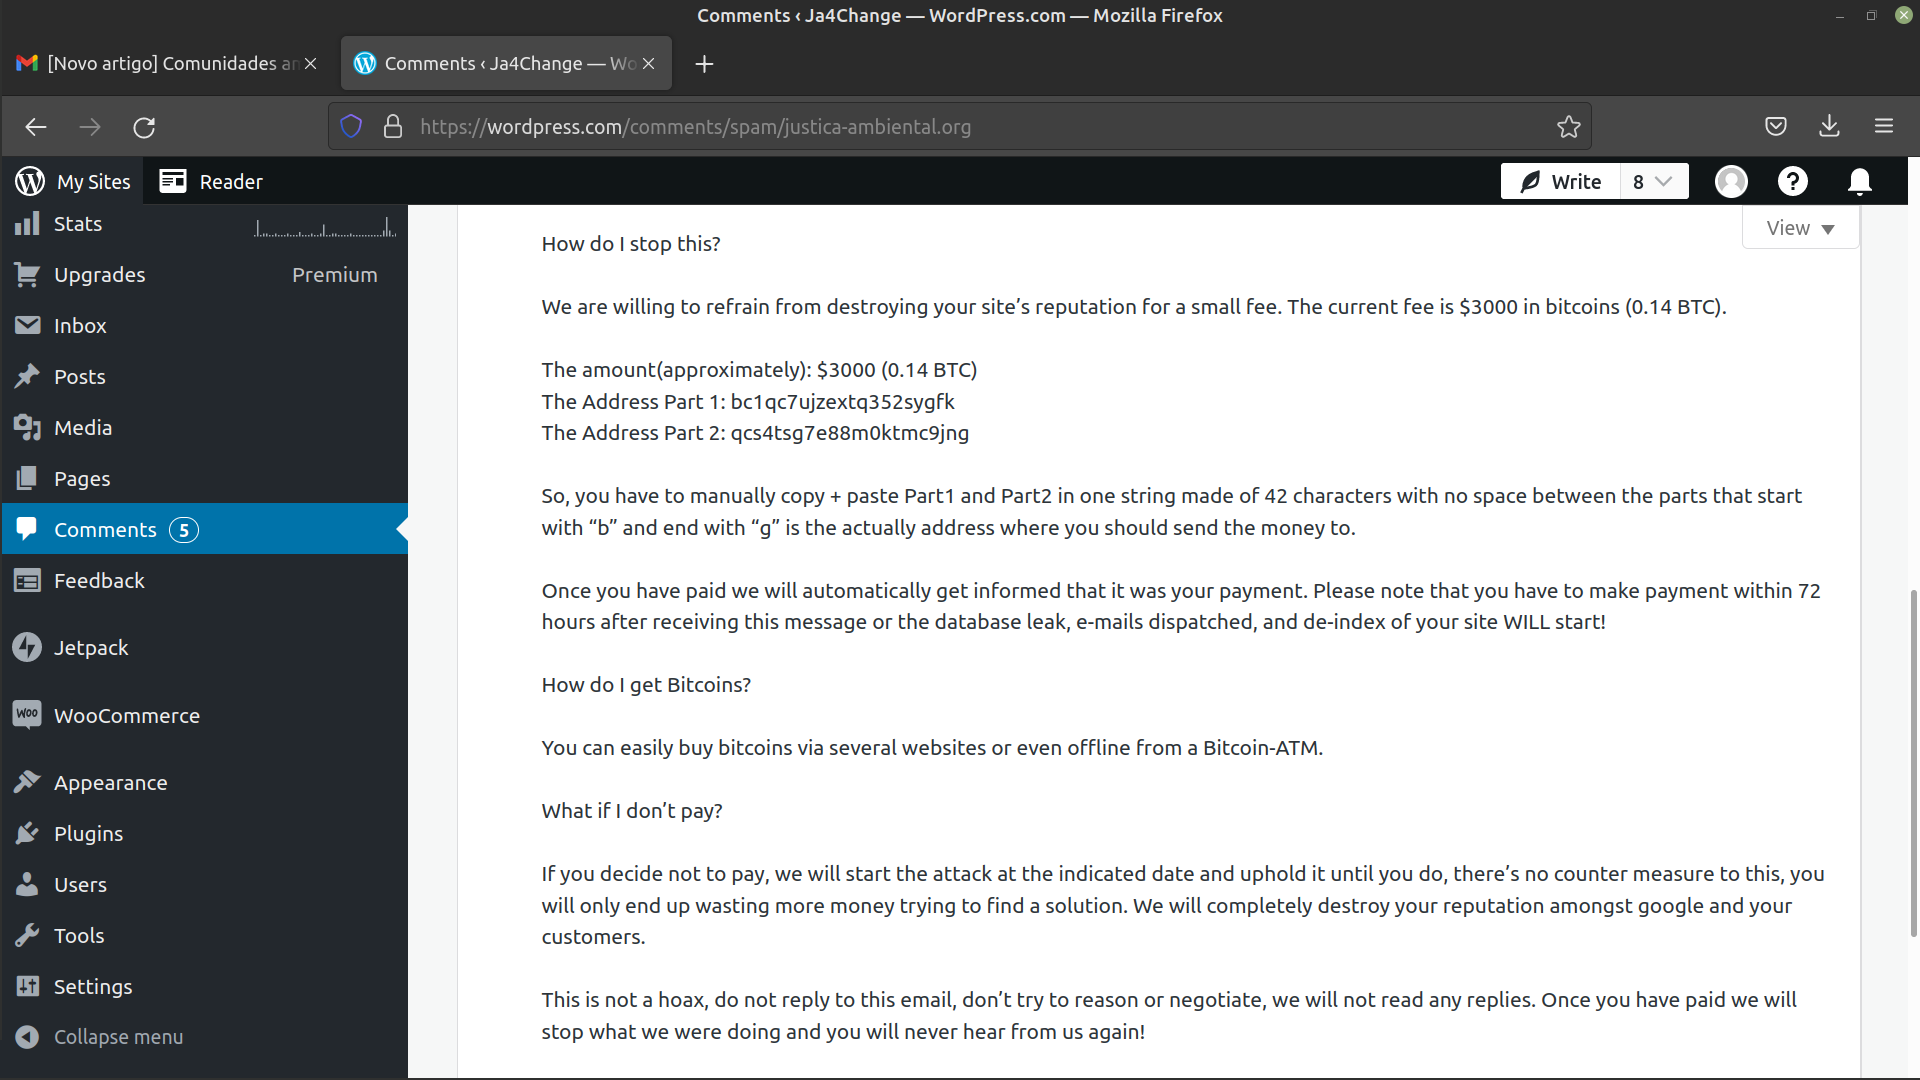Open the Firefox downloads icon
Screen dimensions: 1920x1080
pos(1829,127)
